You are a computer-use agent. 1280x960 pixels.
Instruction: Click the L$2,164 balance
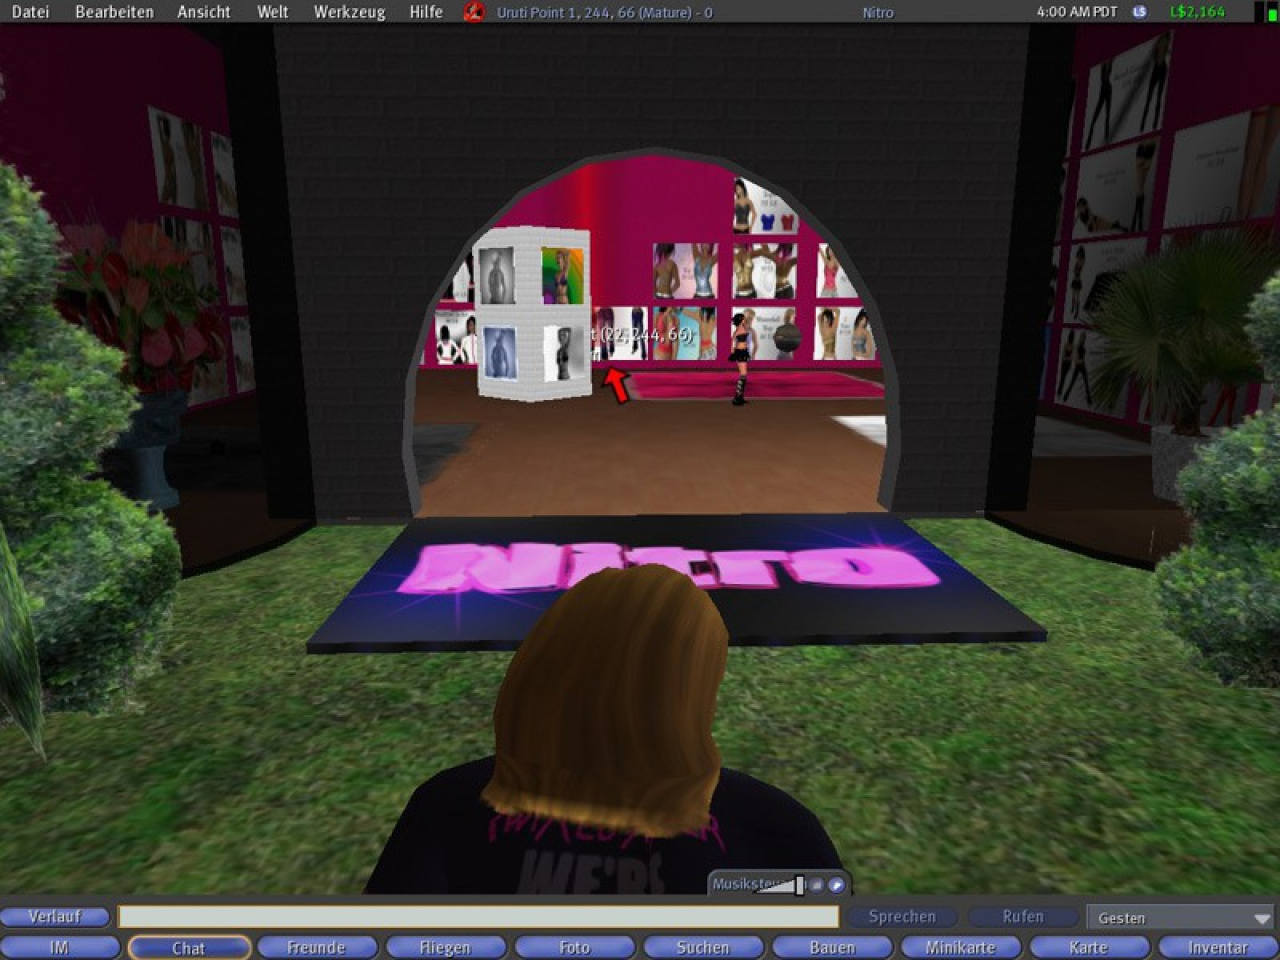point(1197,12)
